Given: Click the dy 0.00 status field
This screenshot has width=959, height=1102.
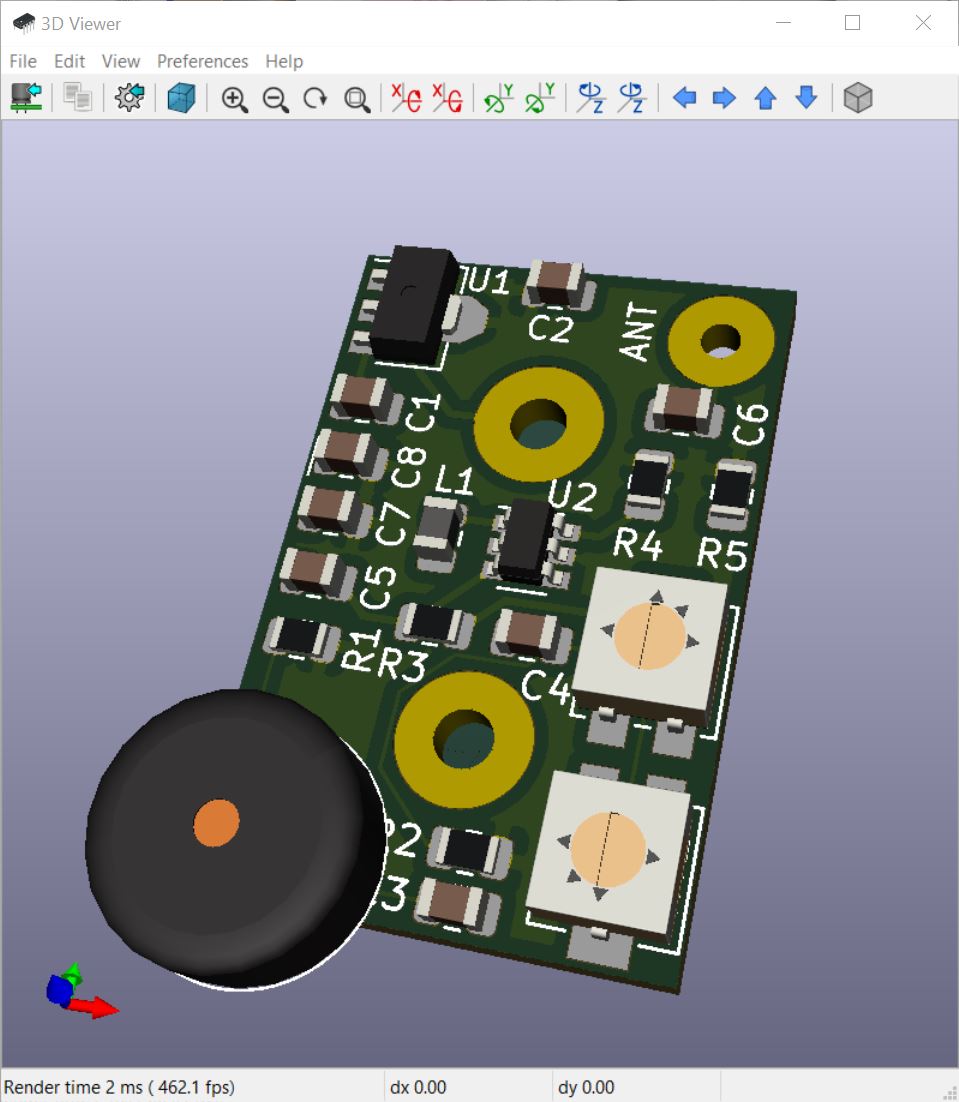Looking at the screenshot, I should (x=586, y=1087).
